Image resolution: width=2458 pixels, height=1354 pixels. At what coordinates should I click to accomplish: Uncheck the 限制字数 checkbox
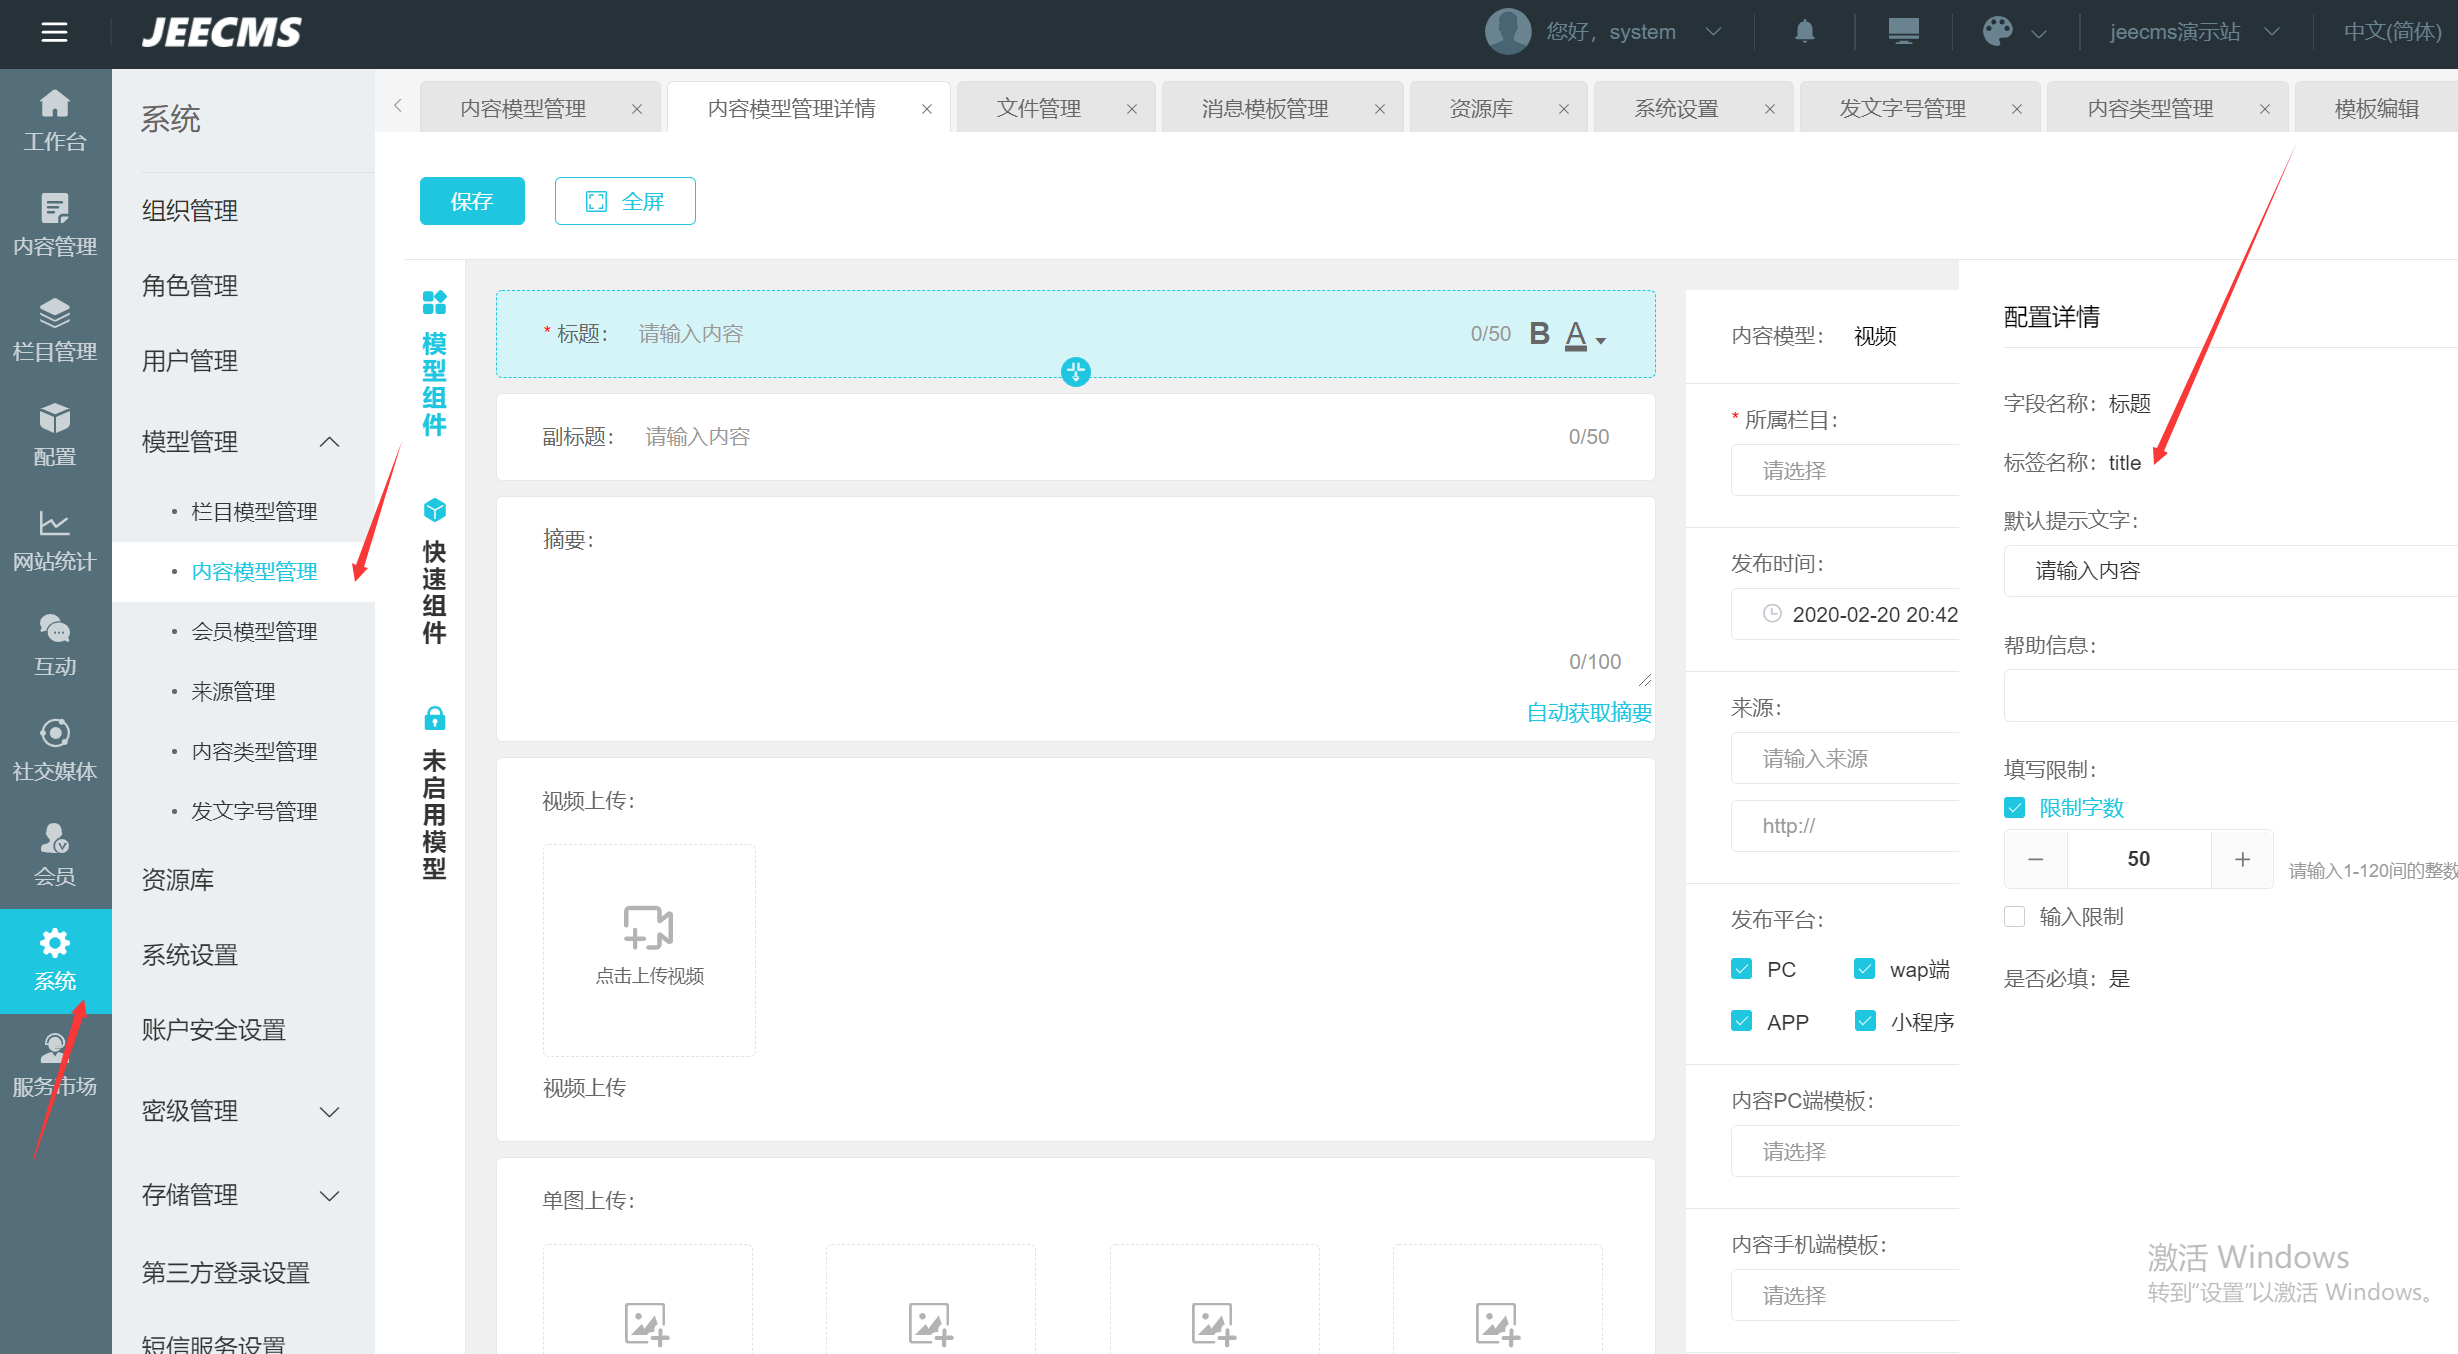[x=2015, y=808]
